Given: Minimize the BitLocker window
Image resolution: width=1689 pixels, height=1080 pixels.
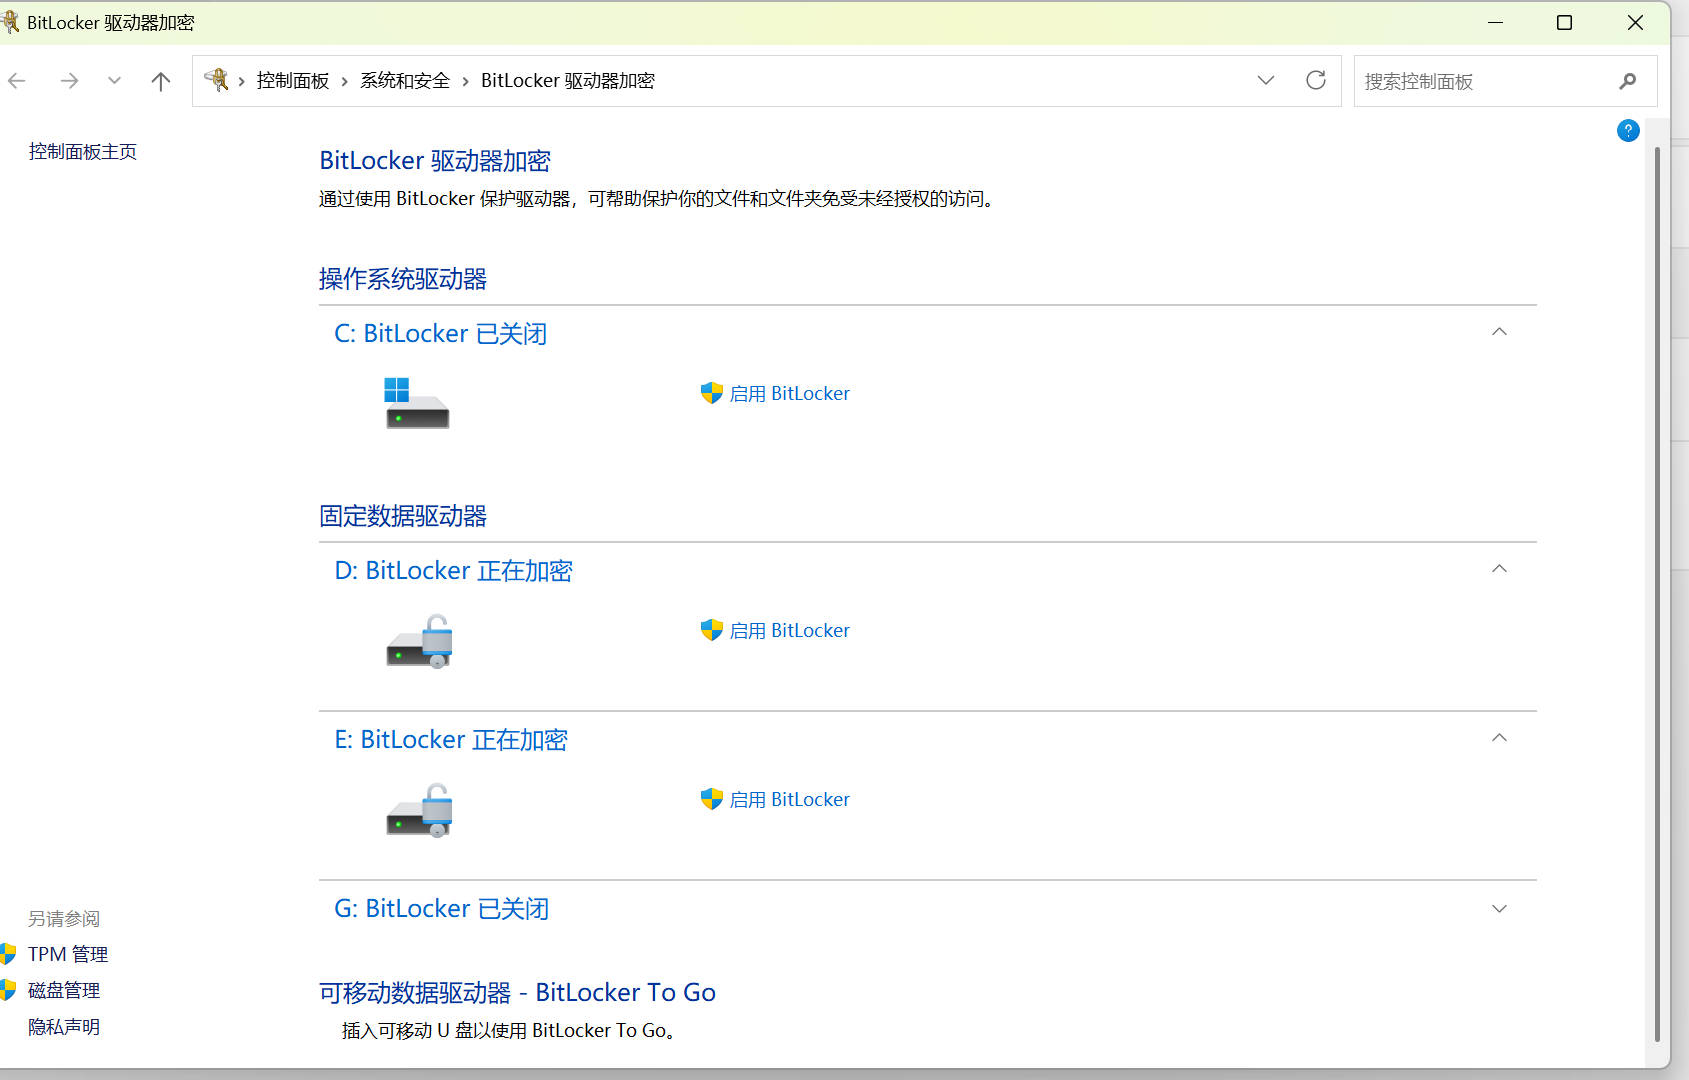Looking at the screenshot, I should 1496,22.
